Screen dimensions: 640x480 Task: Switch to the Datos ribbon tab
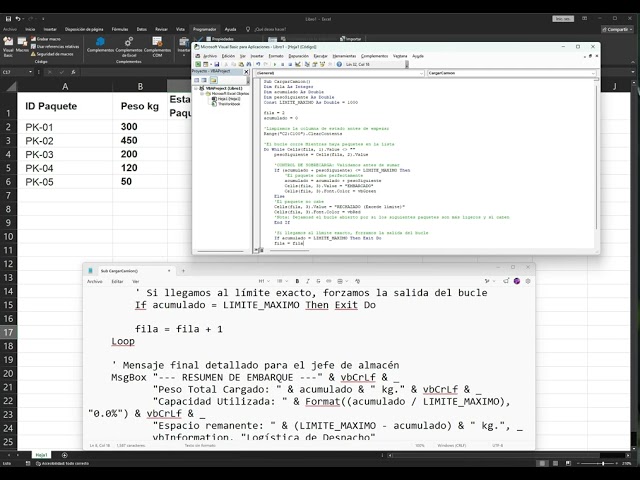point(142,29)
